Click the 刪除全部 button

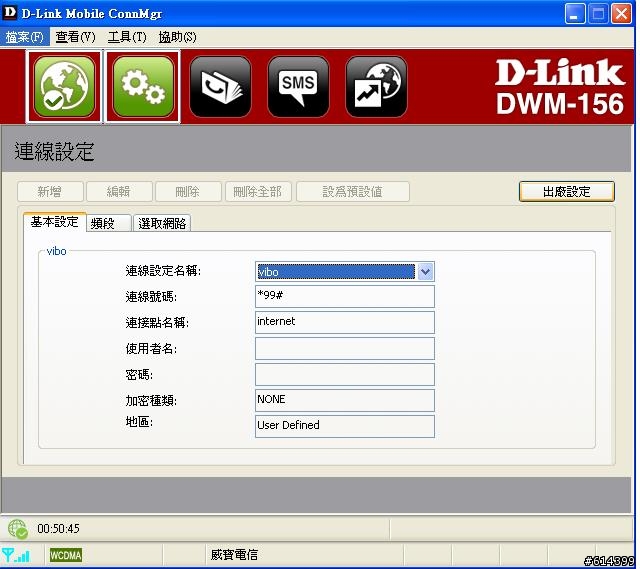(x=258, y=191)
